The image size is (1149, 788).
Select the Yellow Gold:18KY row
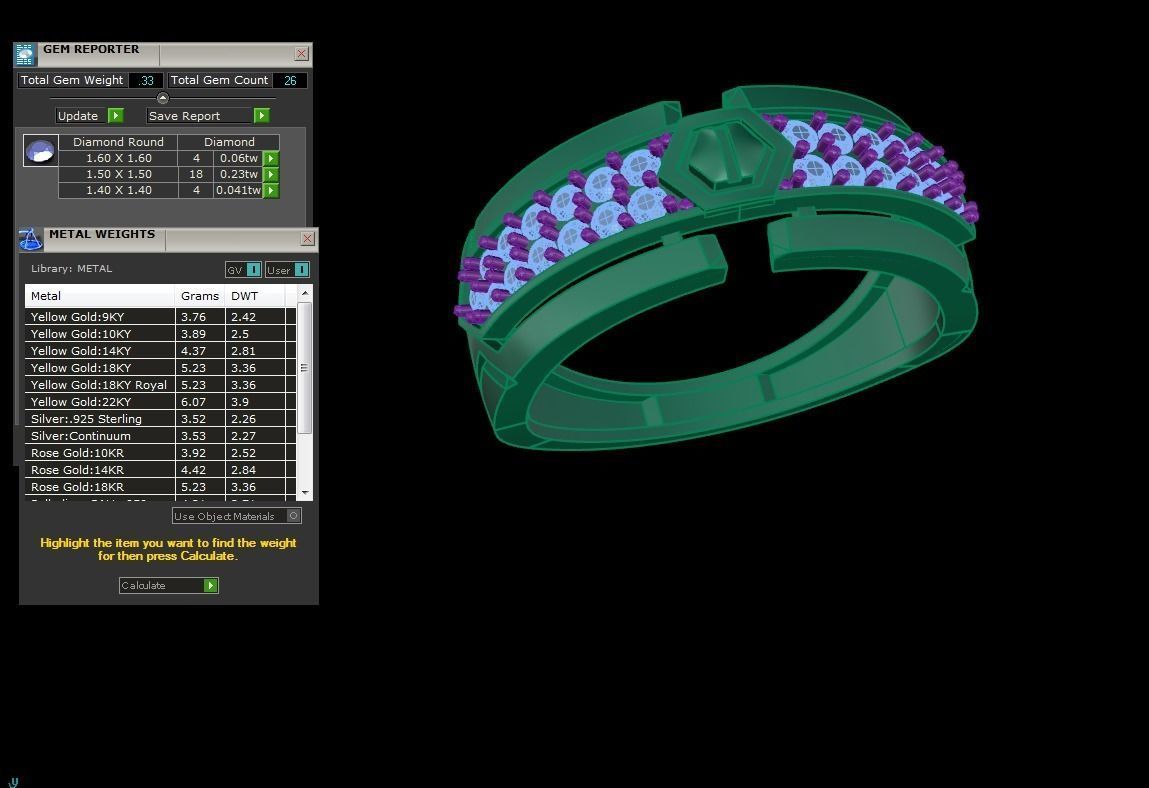coord(160,368)
